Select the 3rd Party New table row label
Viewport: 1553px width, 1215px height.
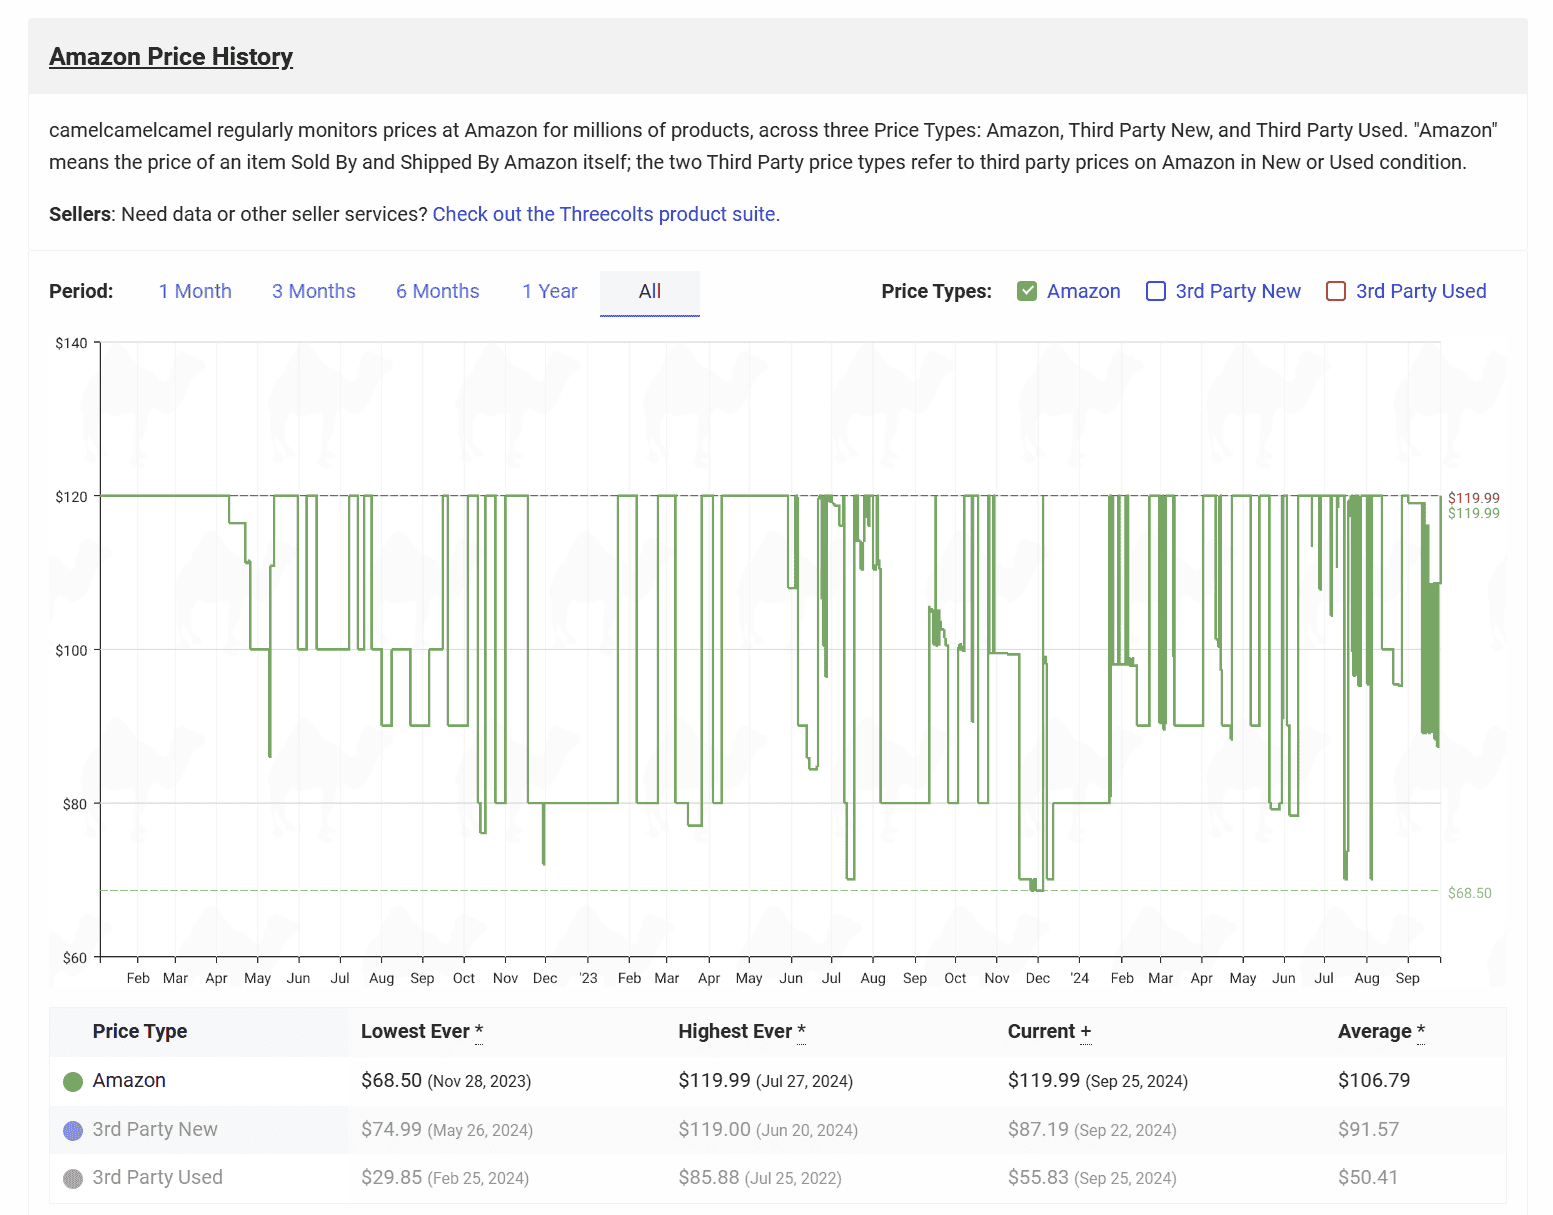(155, 1129)
